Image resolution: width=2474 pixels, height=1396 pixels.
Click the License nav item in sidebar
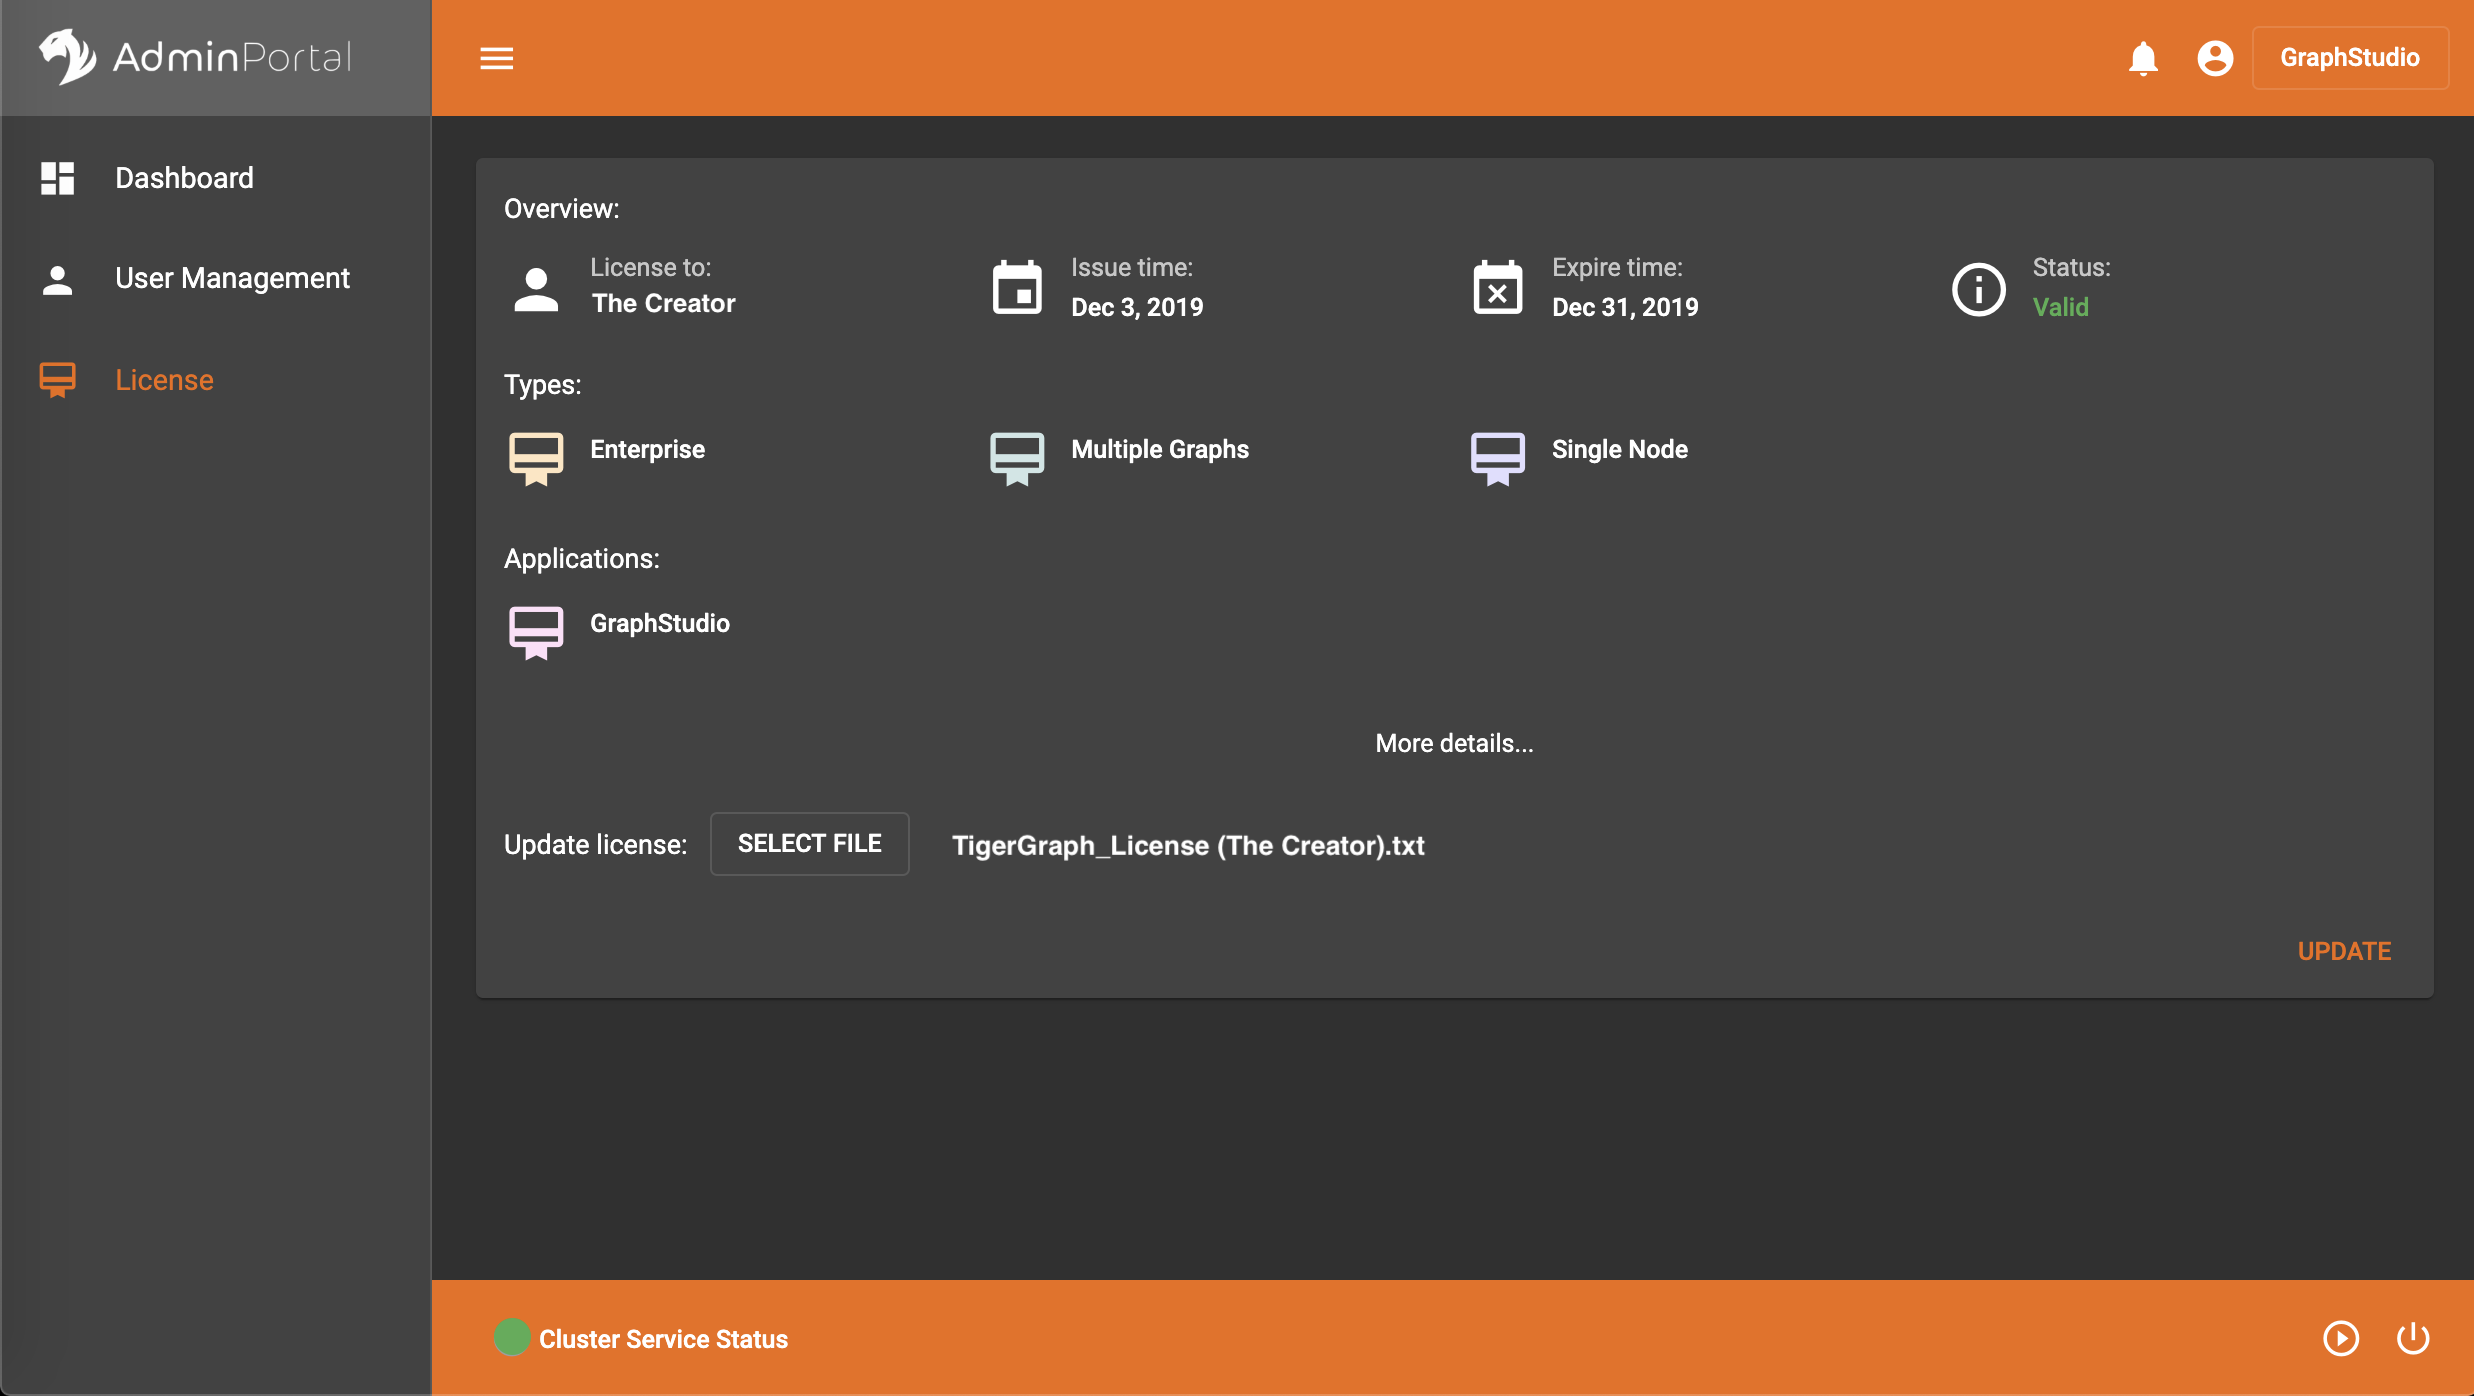click(x=165, y=379)
